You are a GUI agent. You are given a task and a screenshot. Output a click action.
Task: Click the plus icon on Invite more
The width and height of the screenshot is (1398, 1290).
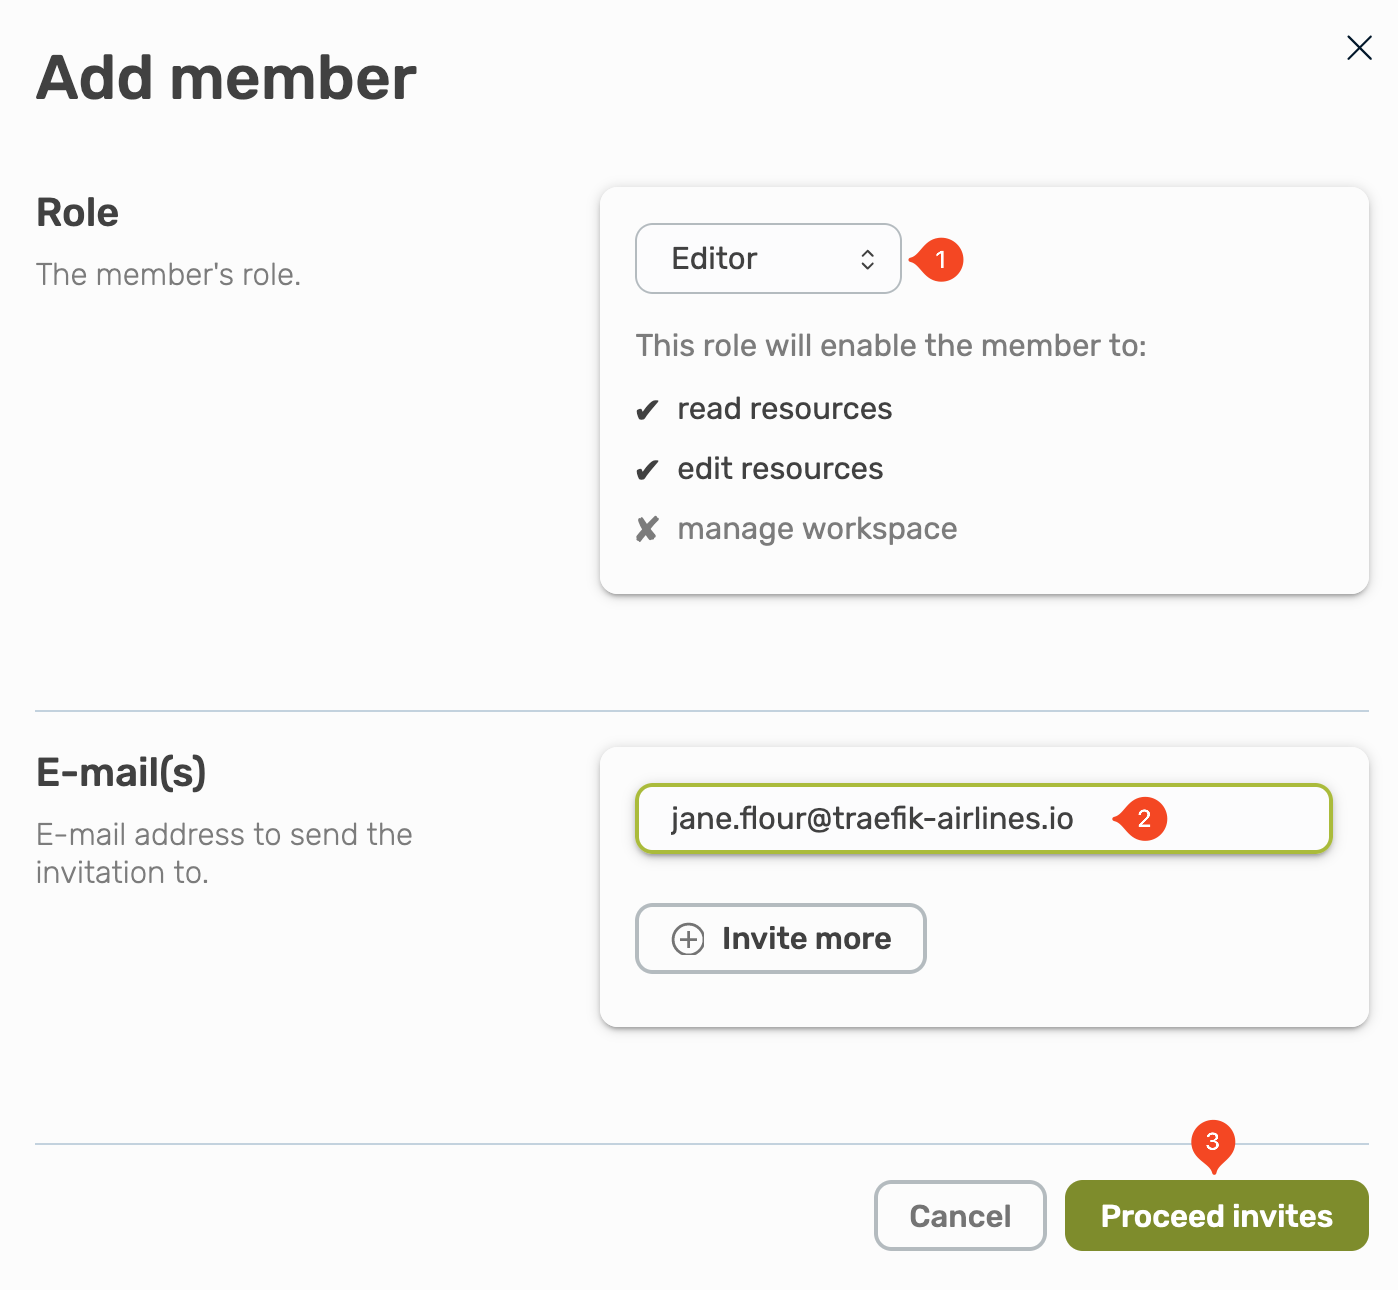(x=687, y=938)
